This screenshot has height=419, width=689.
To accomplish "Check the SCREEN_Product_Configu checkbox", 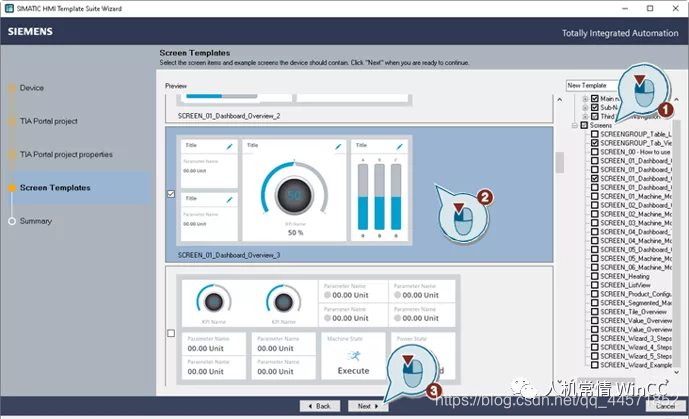I will 595,294.
